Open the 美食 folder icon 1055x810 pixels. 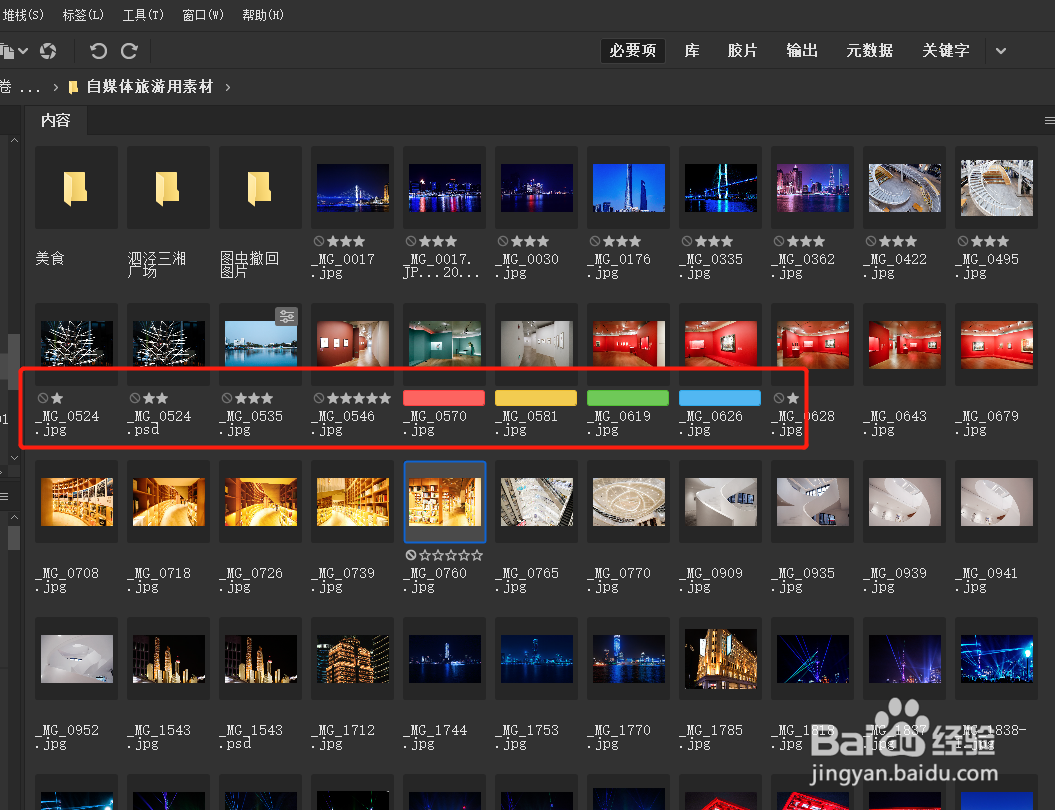(x=76, y=187)
